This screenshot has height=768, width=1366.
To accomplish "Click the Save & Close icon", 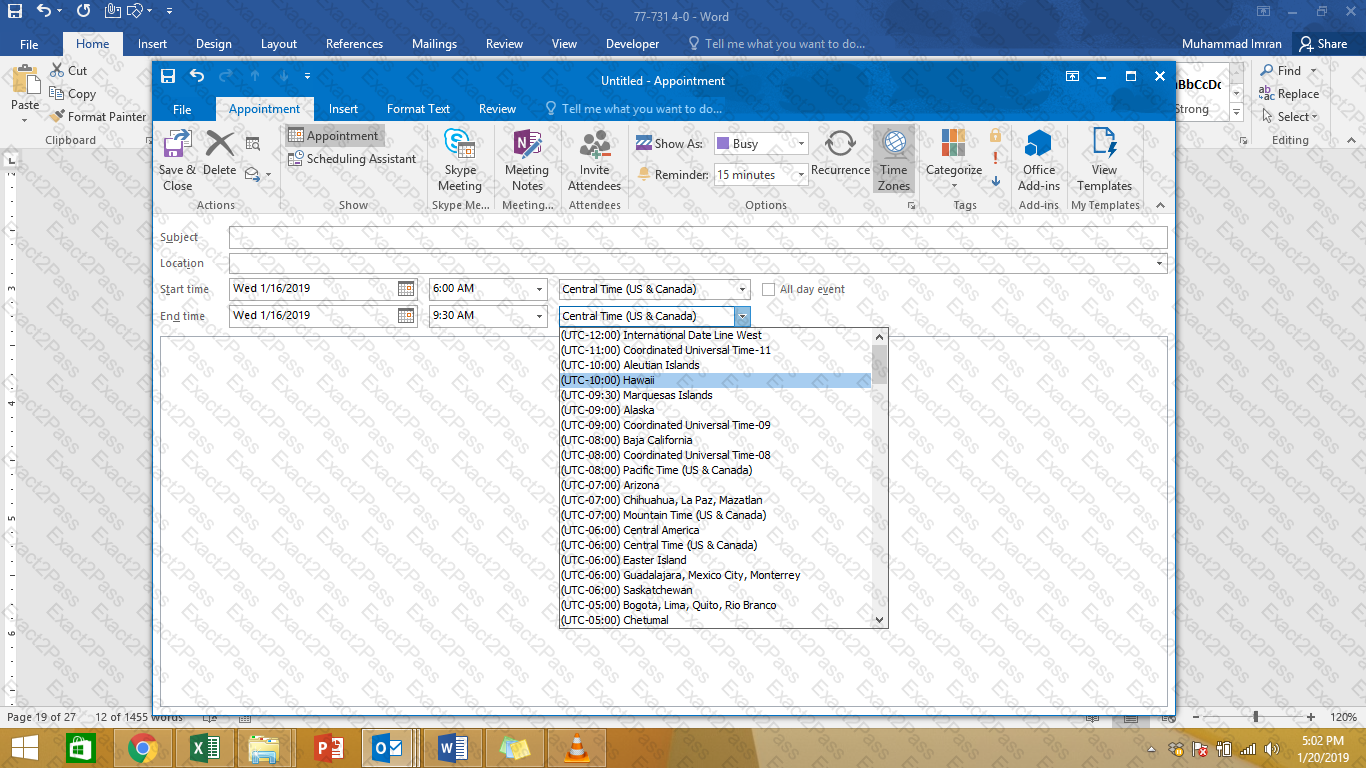I will [x=177, y=160].
